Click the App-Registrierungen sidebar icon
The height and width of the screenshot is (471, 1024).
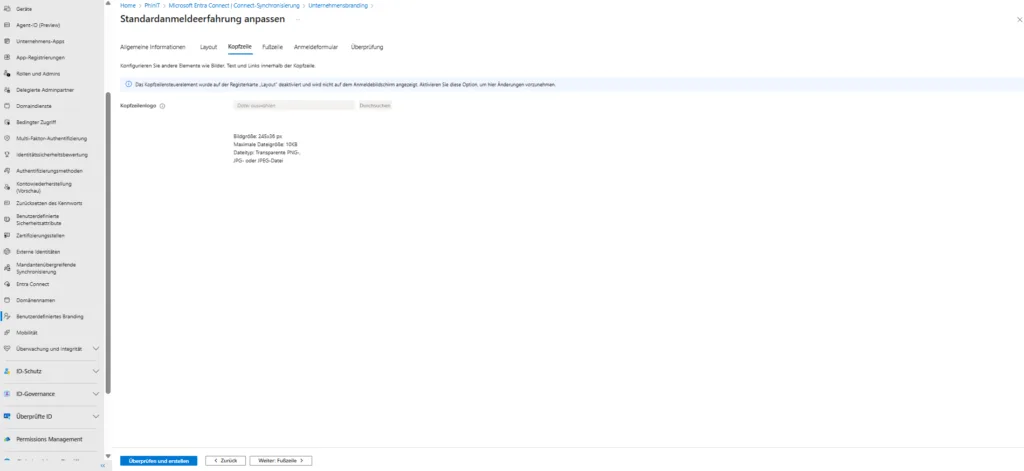[x=7, y=57]
